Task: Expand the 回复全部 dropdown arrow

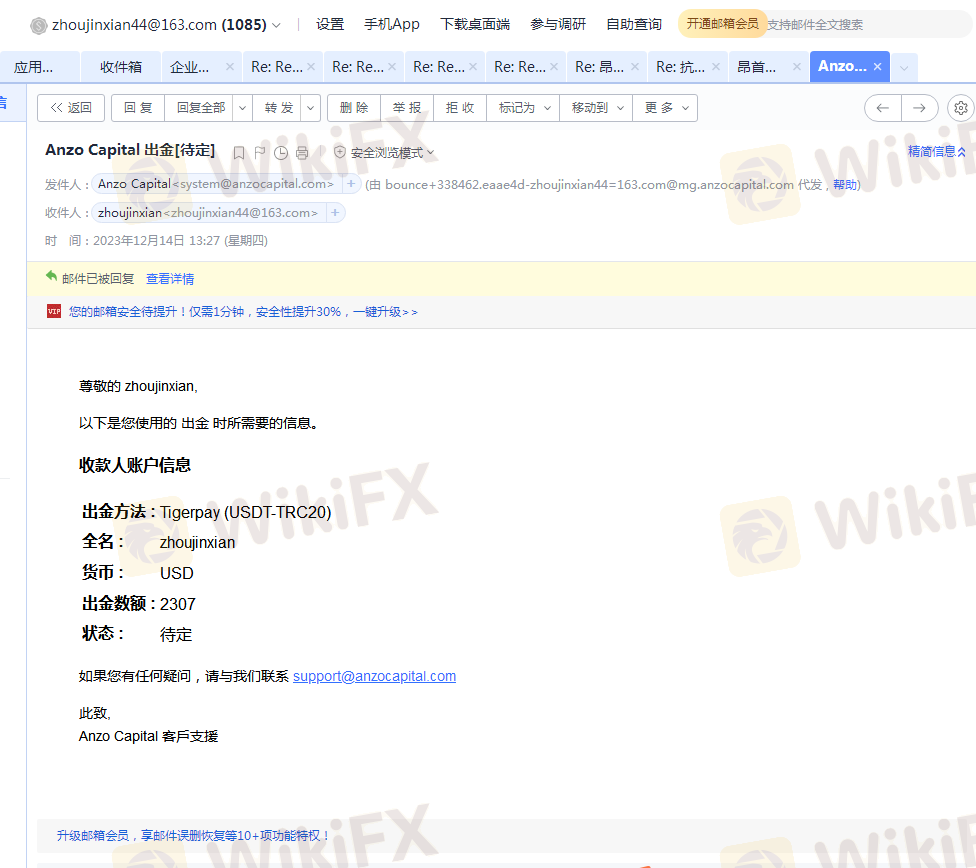Action: click(x=243, y=108)
